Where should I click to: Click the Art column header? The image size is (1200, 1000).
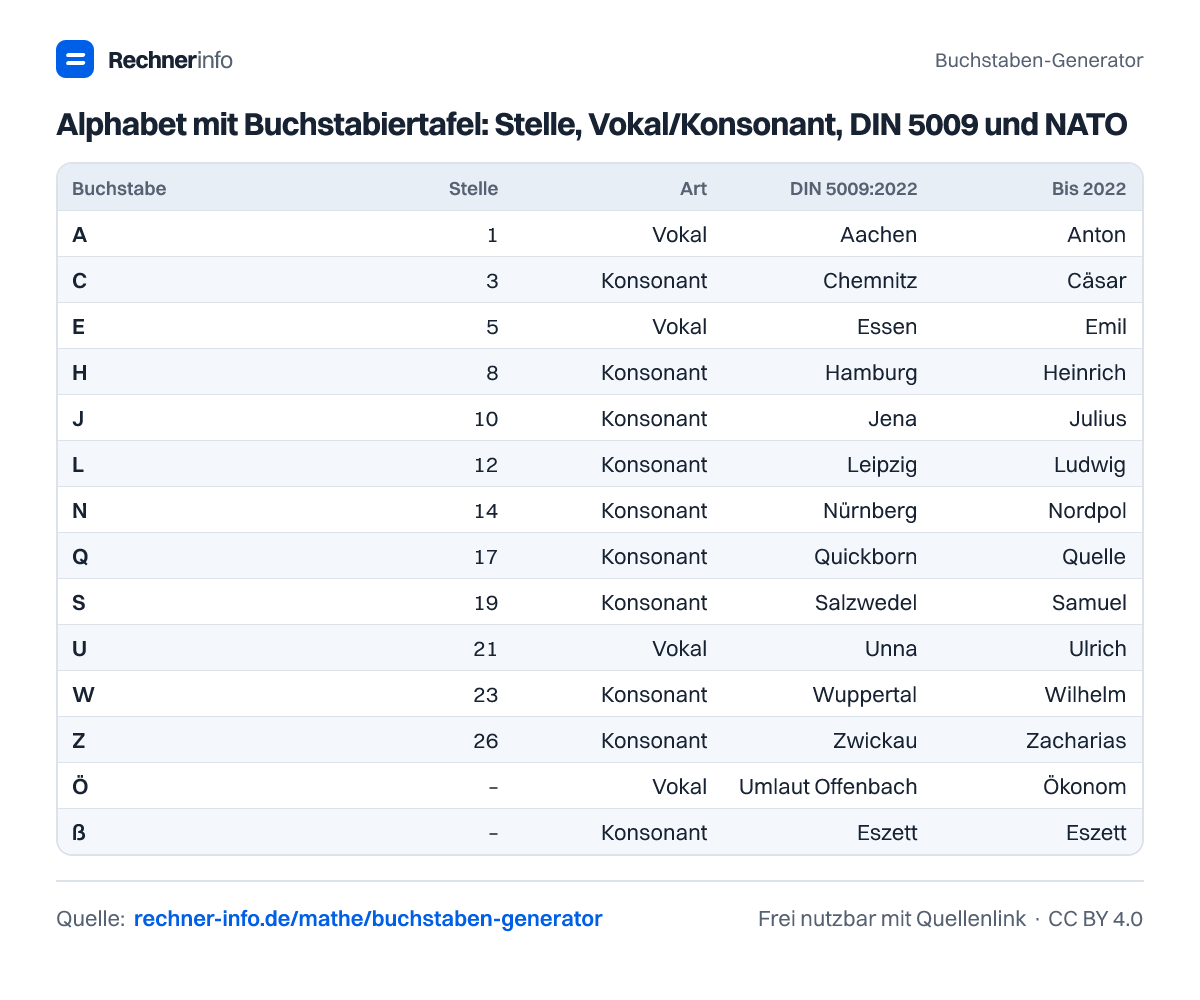tap(693, 188)
